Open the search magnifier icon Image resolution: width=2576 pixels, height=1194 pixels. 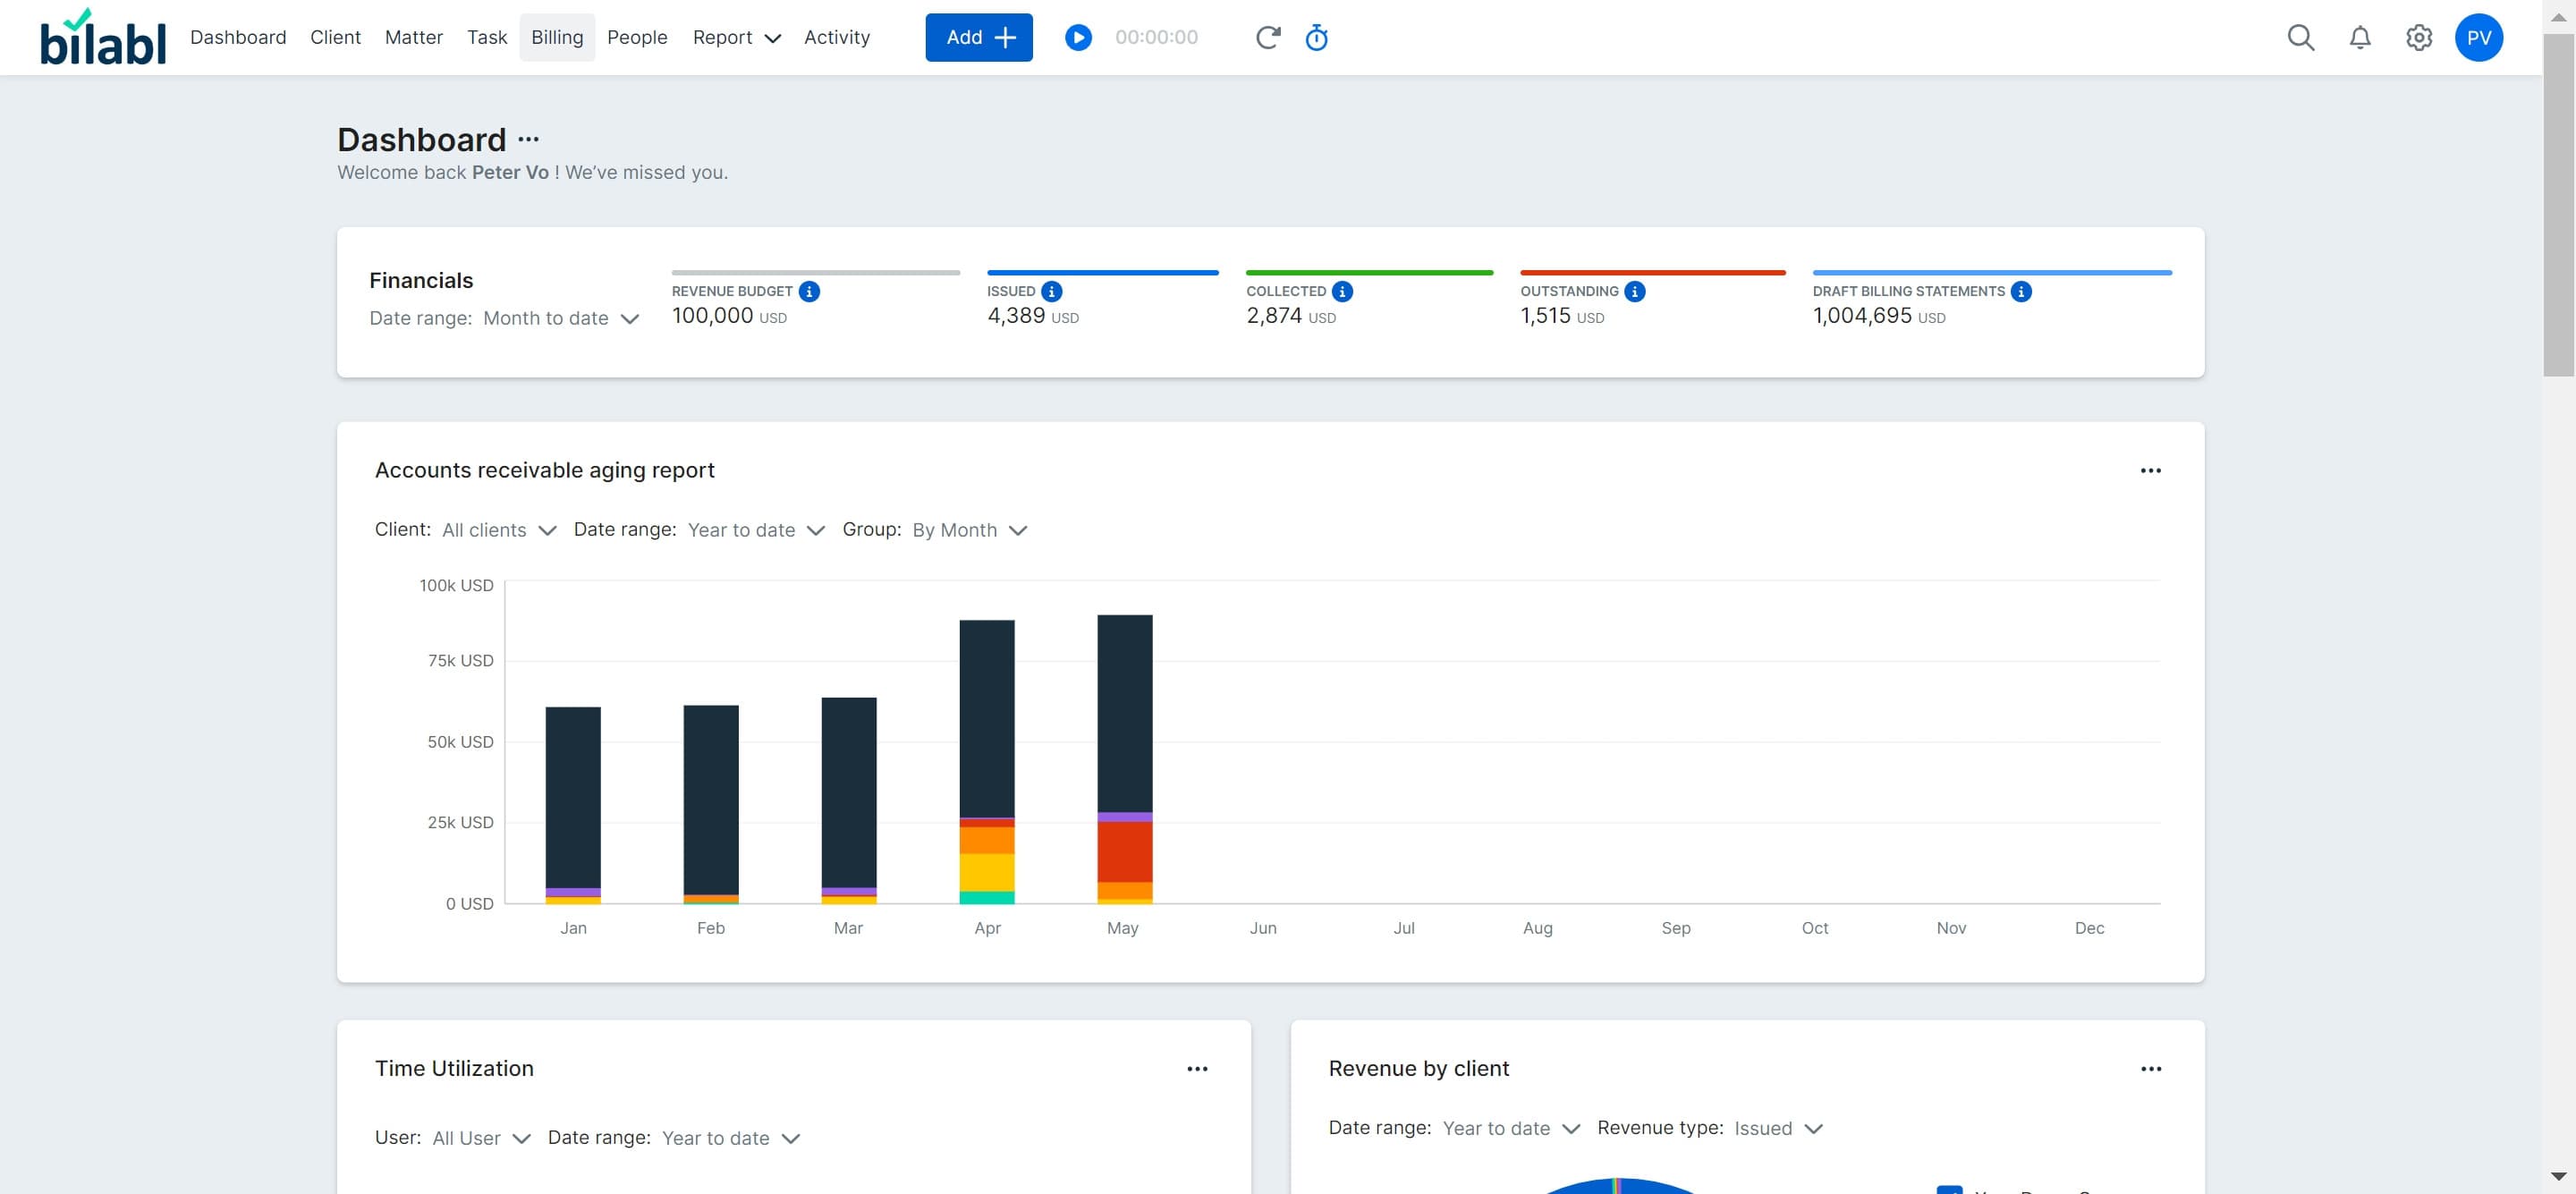(x=2300, y=38)
